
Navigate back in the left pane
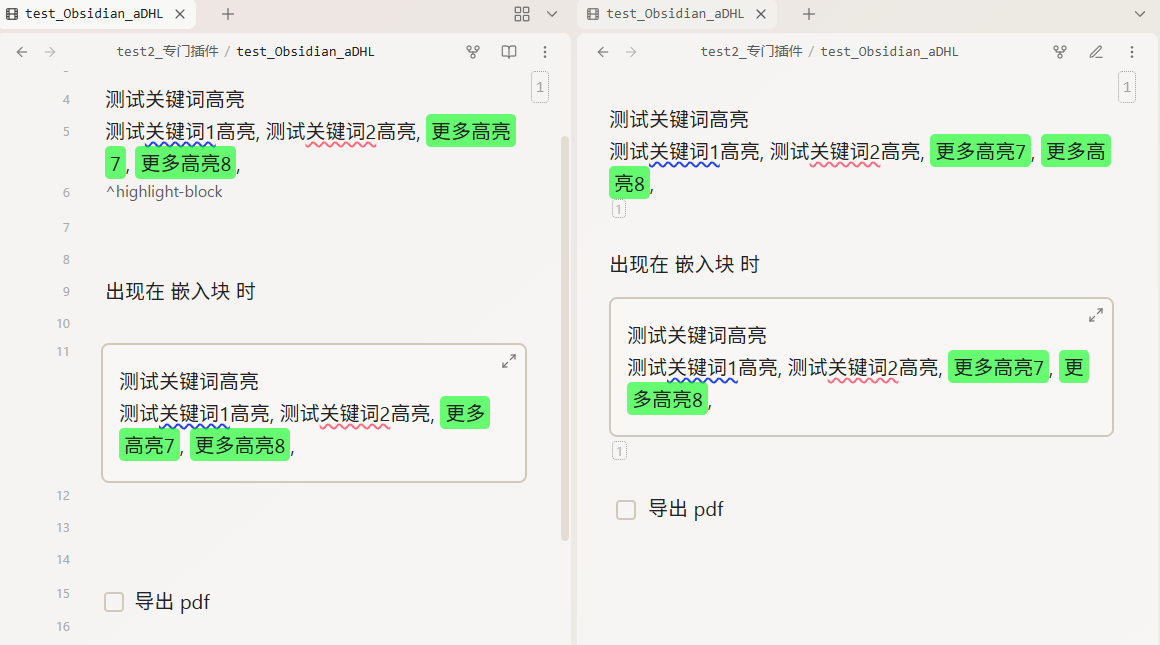pos(22,52)
